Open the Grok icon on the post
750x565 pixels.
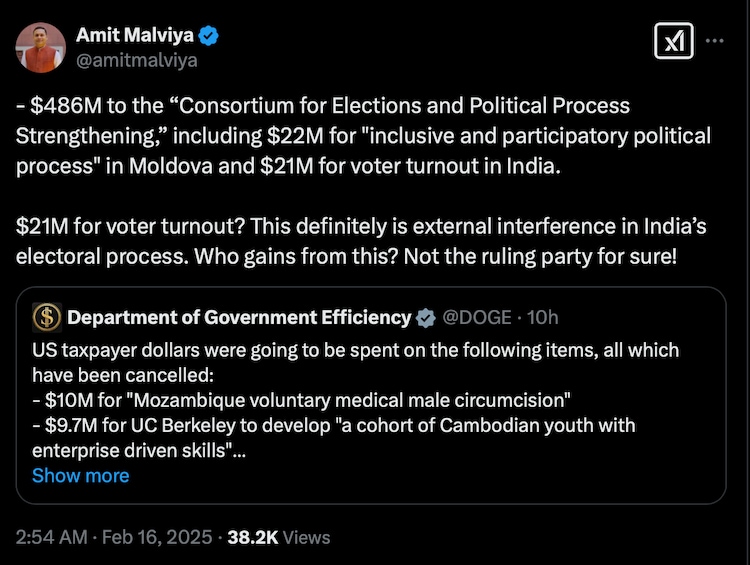coord(672,41)
